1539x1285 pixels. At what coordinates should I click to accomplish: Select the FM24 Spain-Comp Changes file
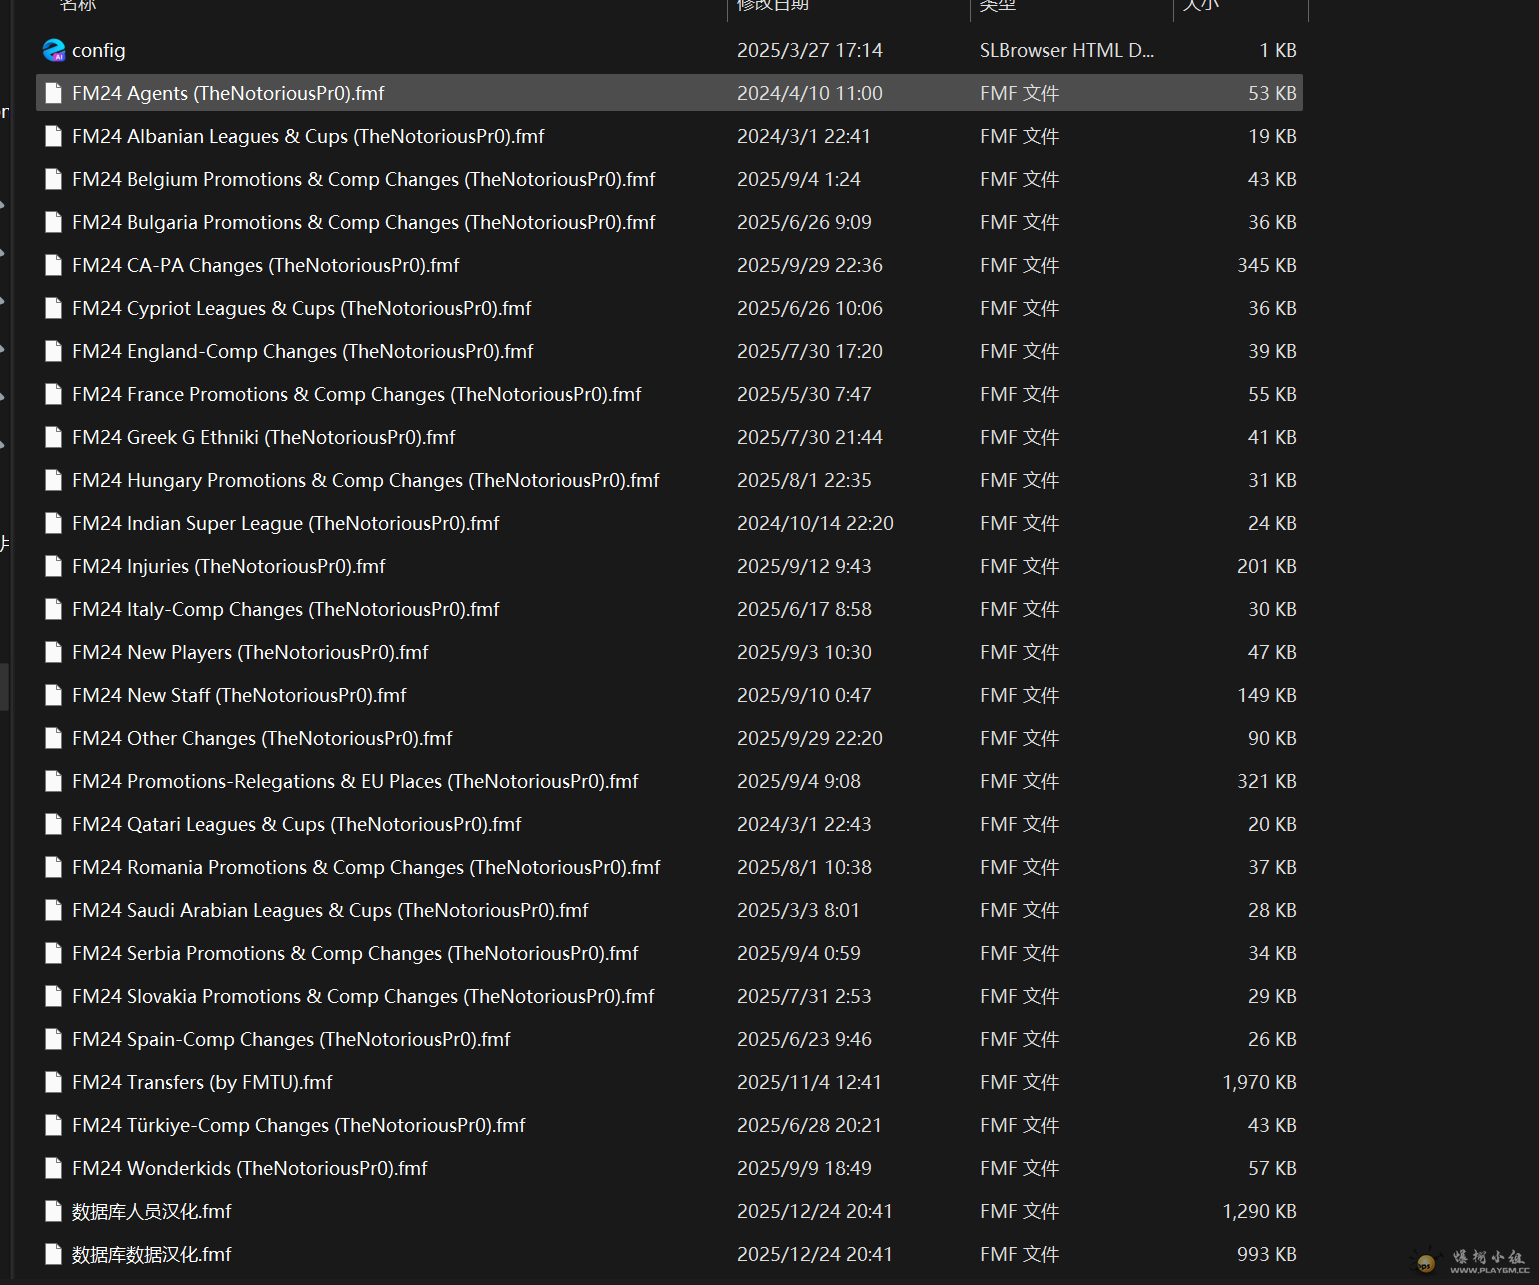[291, 1039]
